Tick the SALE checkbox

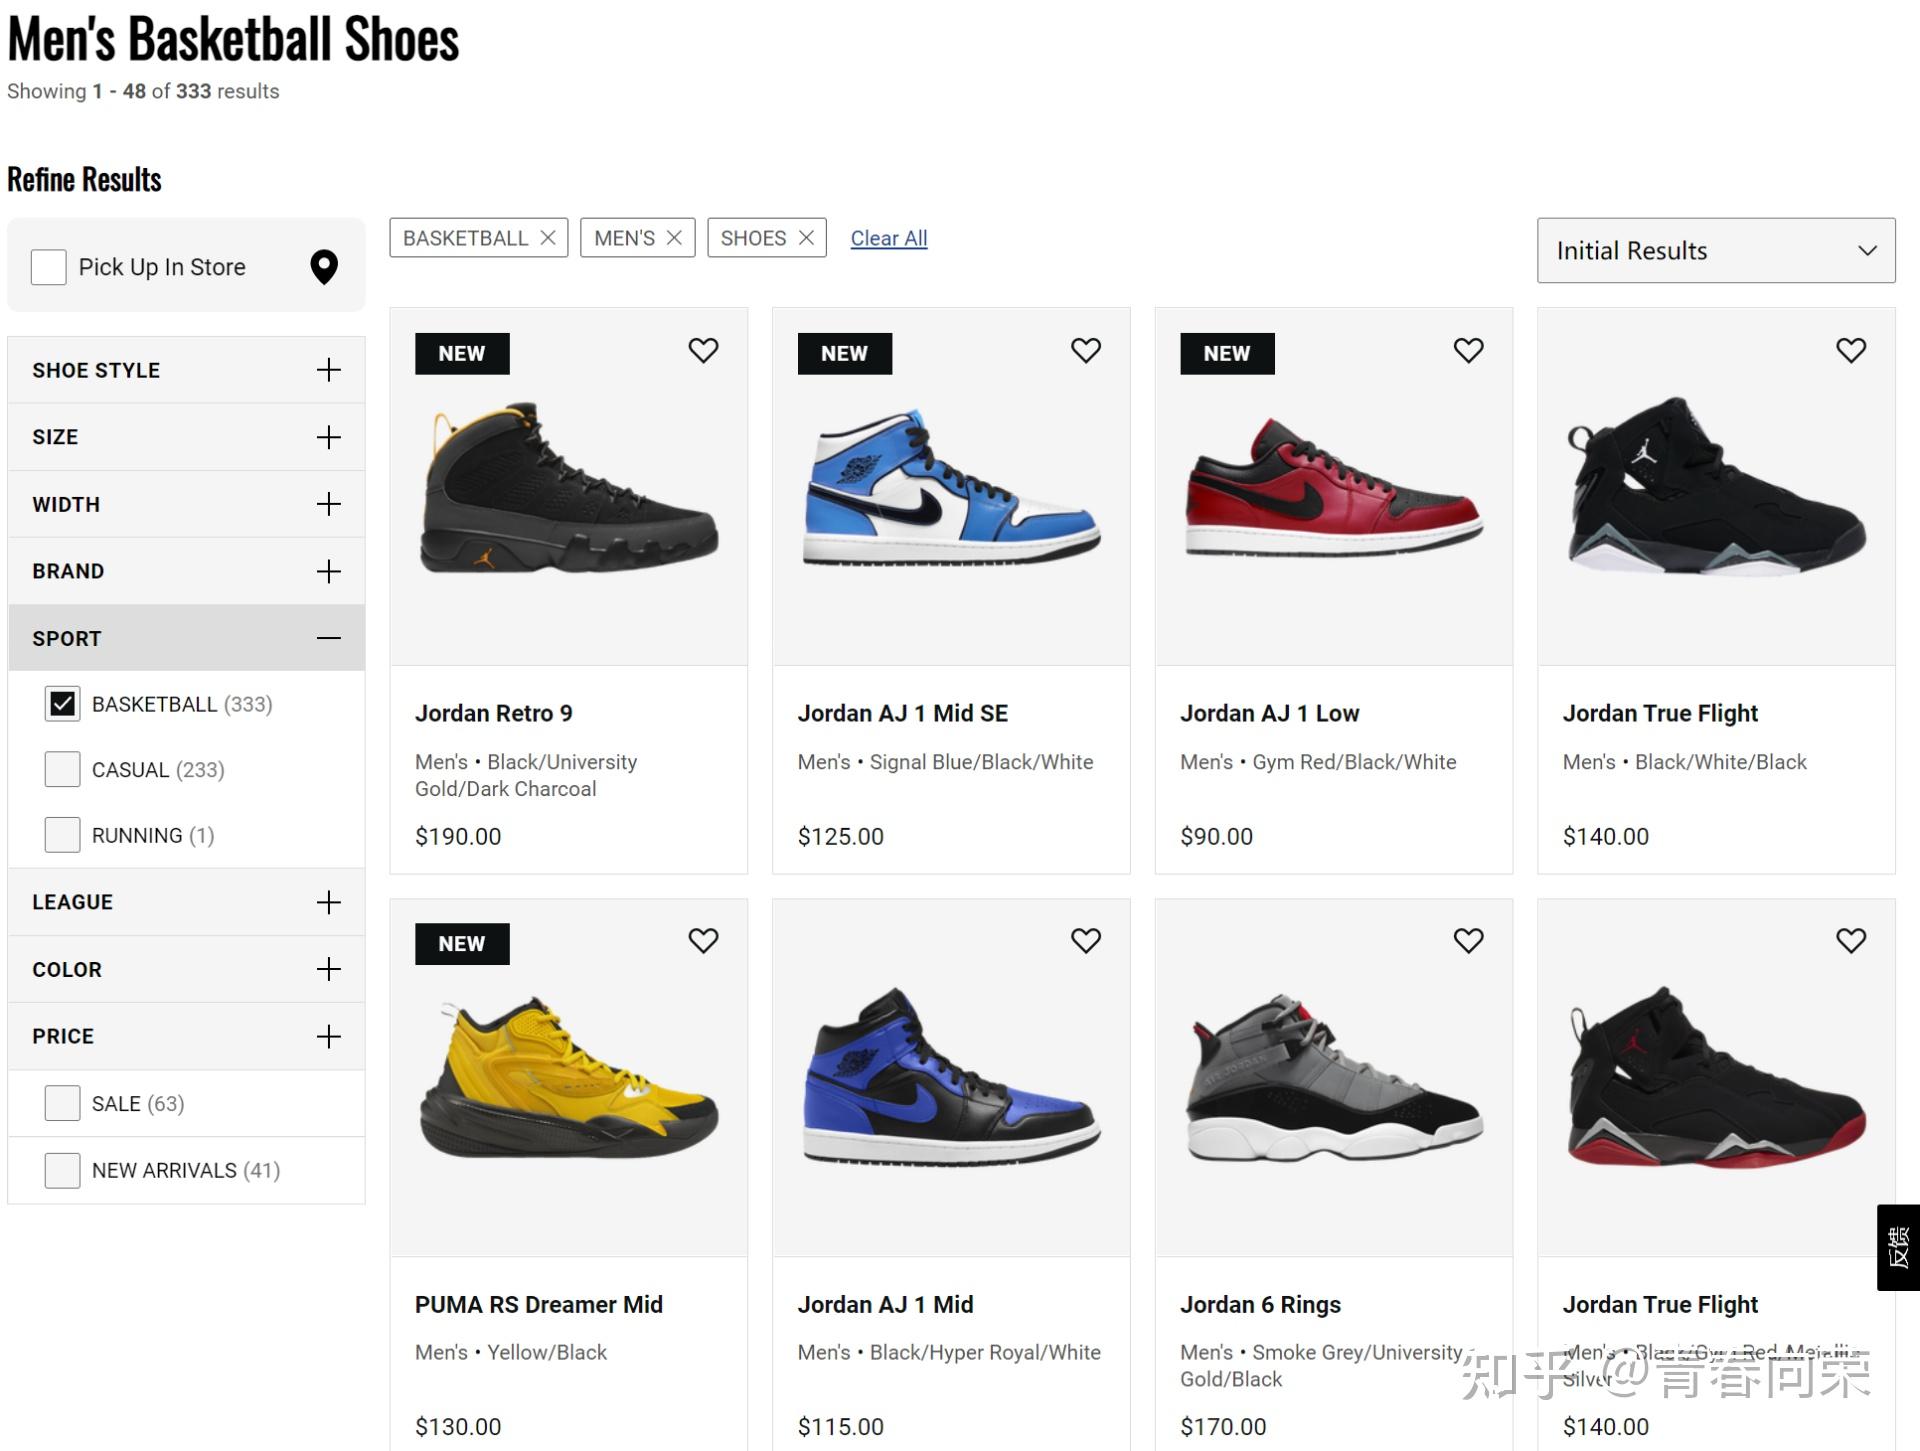pos(62,1103)
